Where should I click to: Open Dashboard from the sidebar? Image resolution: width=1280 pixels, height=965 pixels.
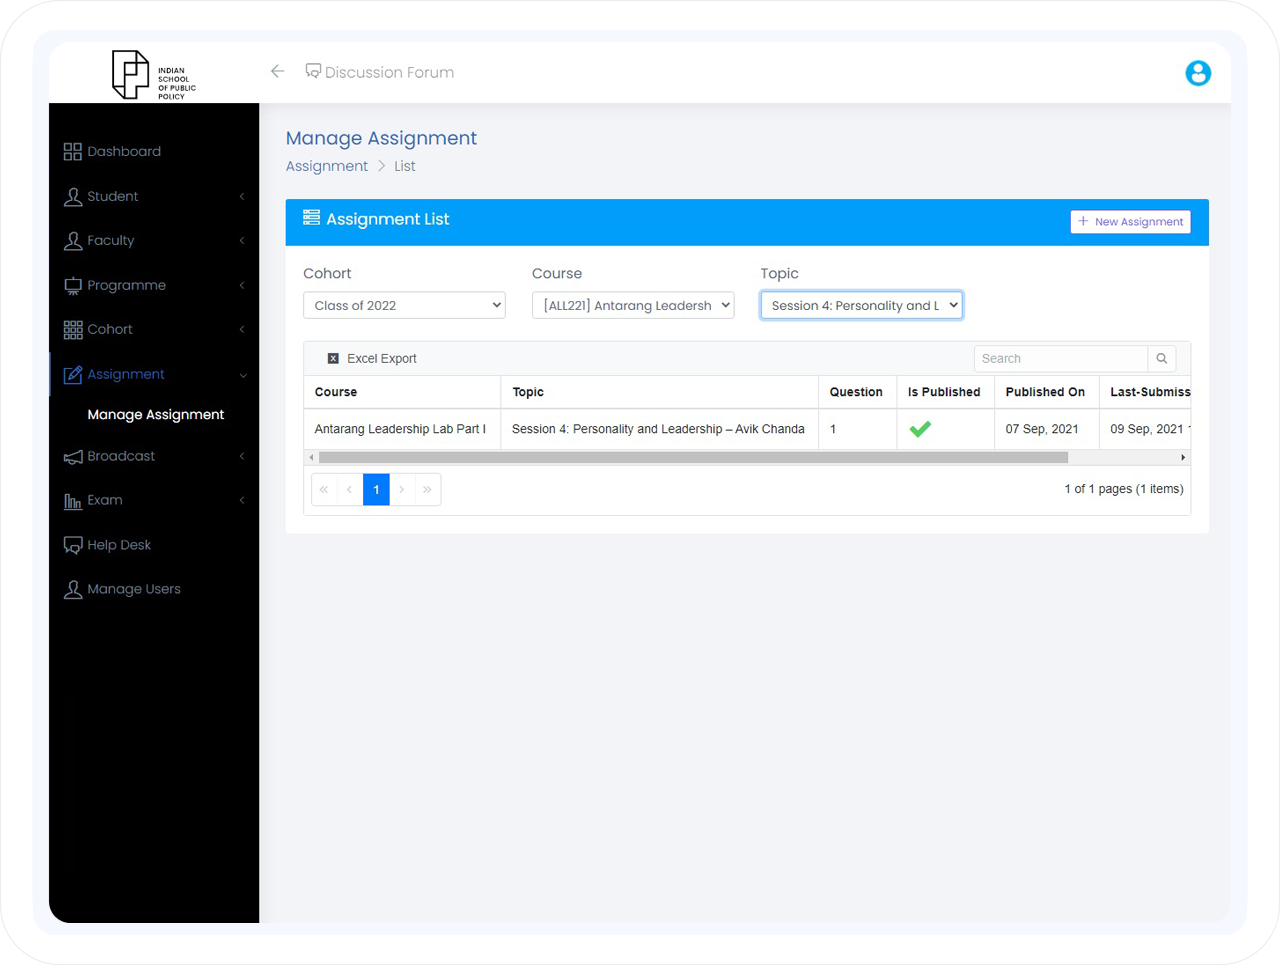(124, 152)
